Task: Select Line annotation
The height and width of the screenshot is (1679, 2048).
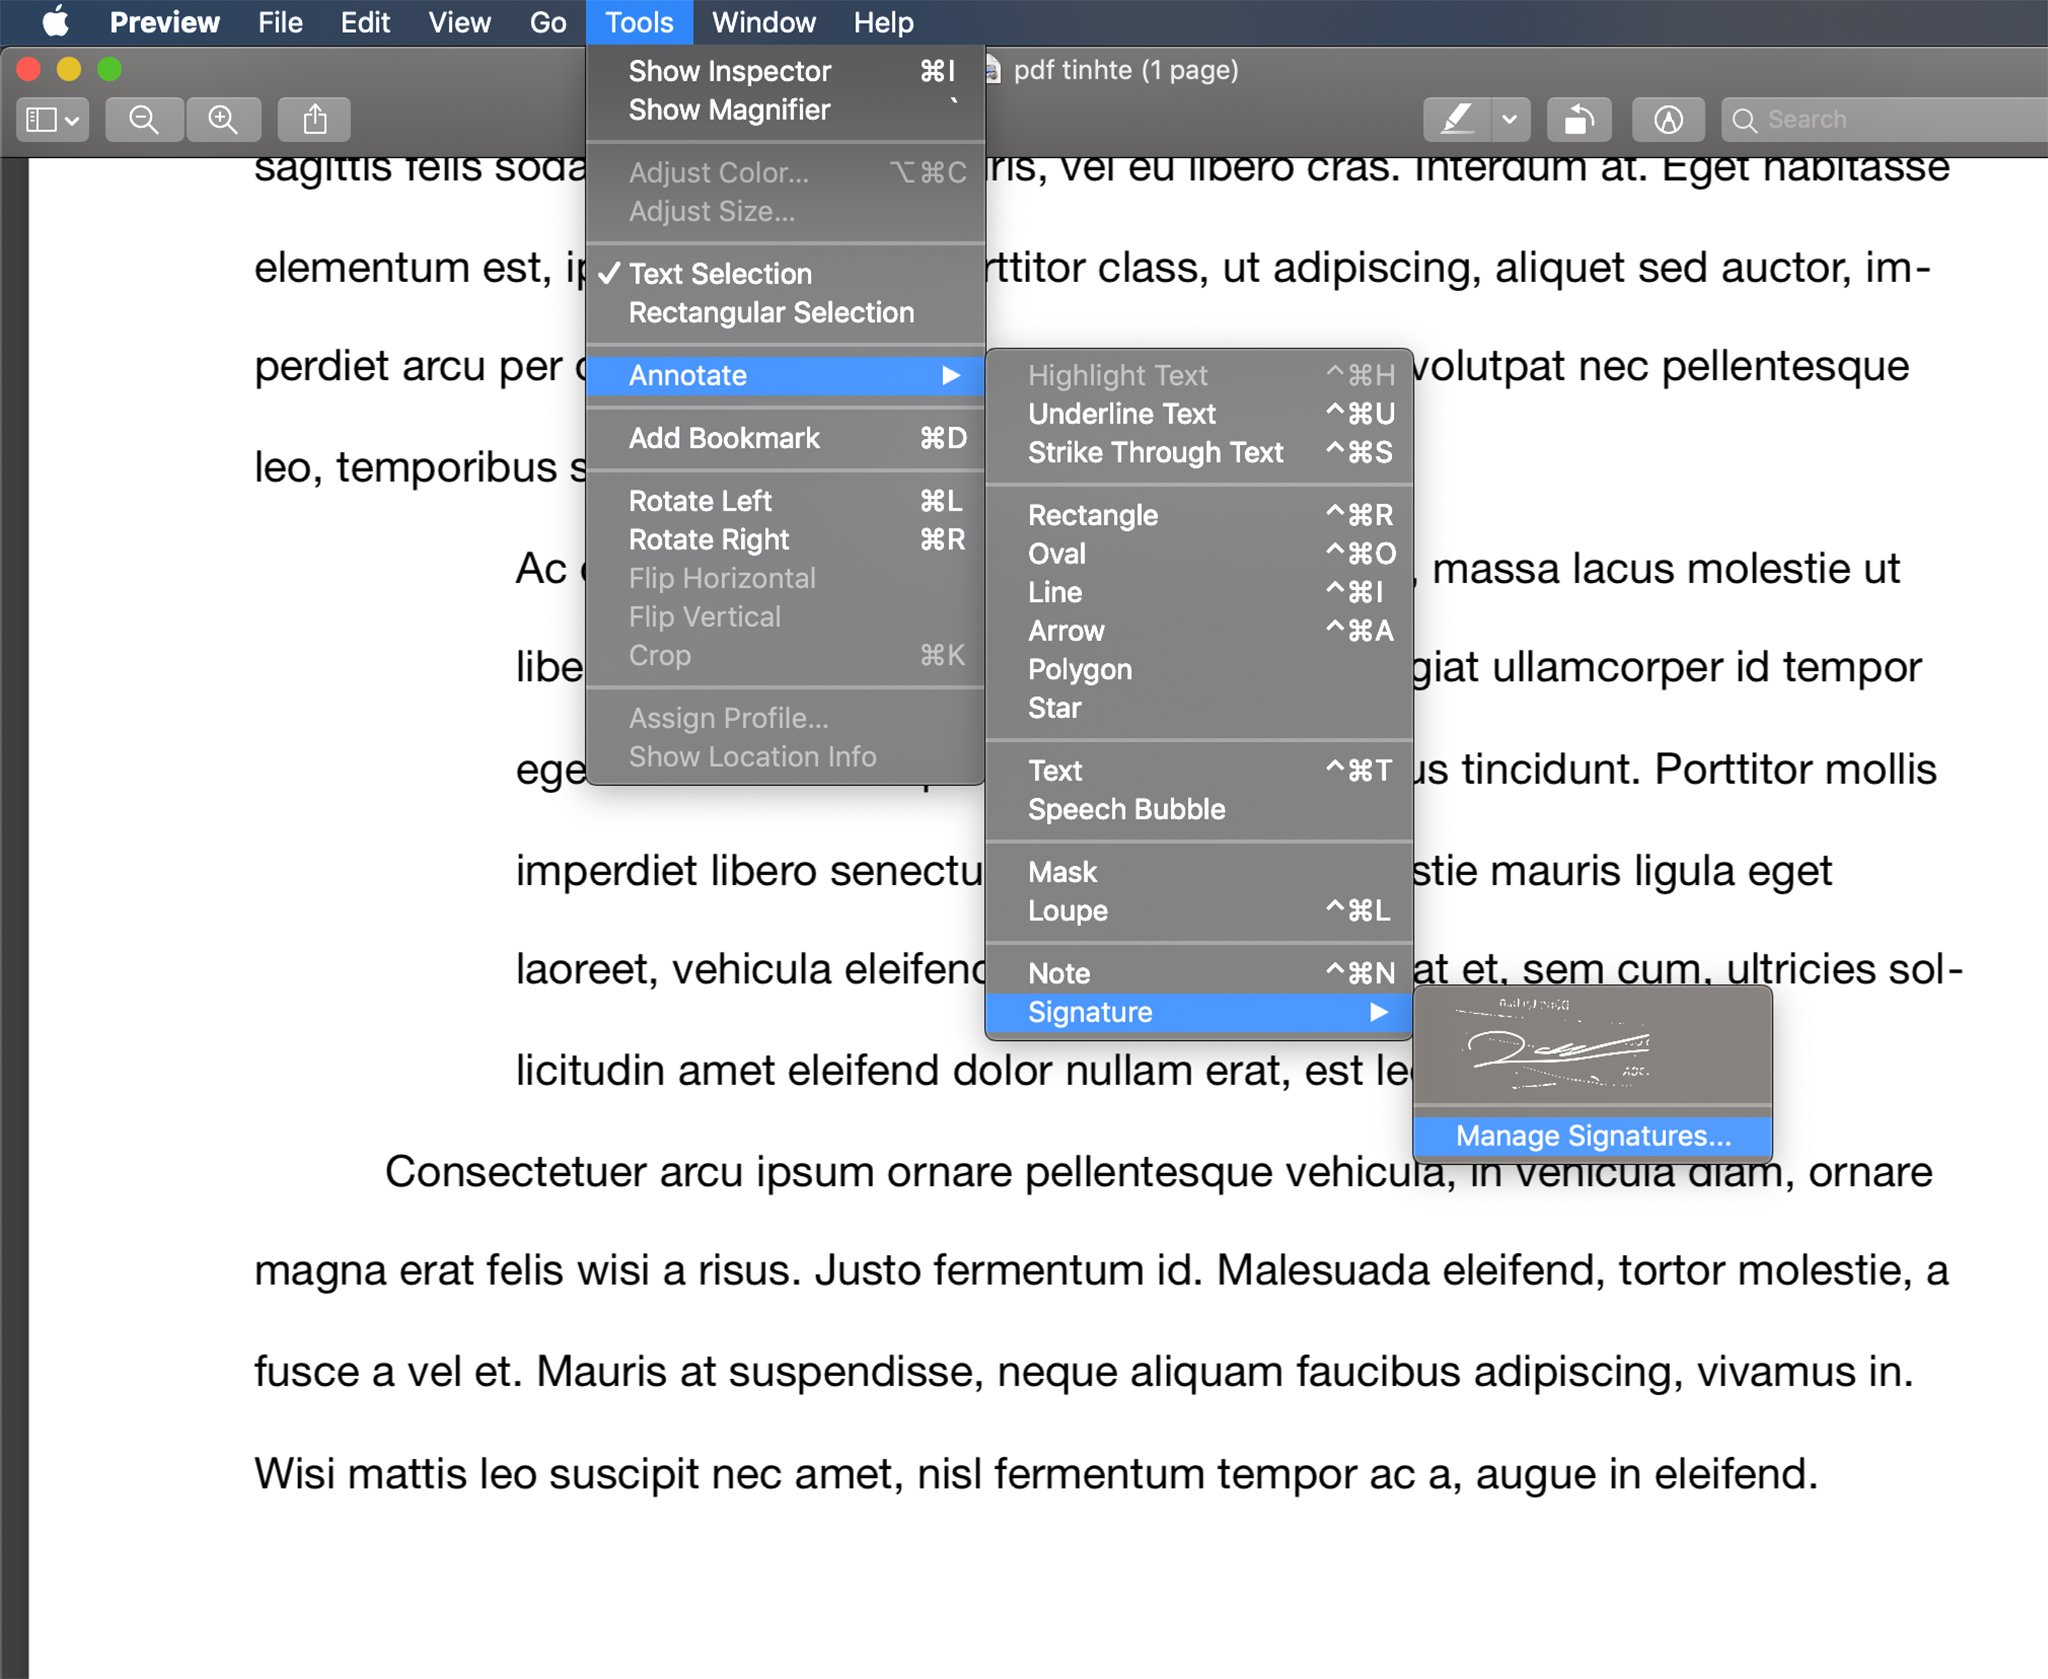Action: point(1199,593)
